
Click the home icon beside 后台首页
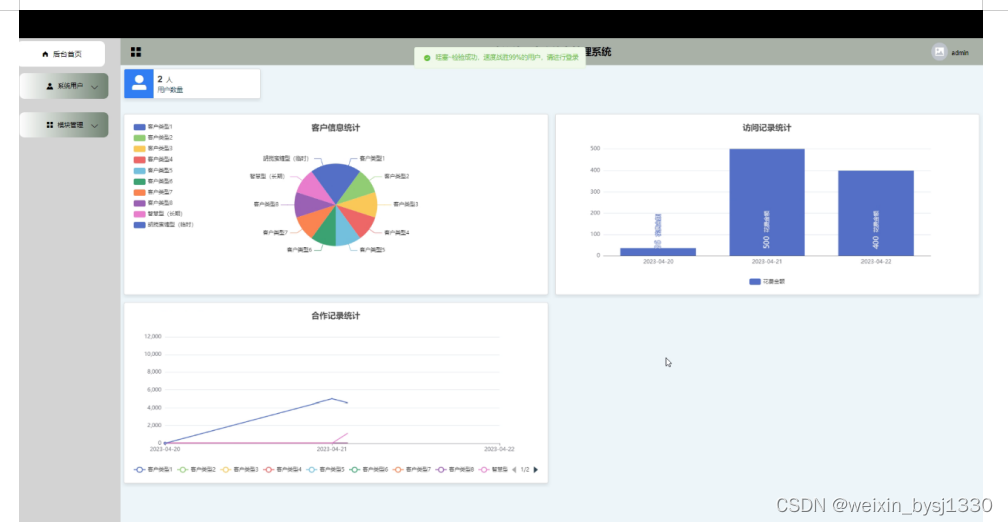pyautogui.click(x=45, y=54)
